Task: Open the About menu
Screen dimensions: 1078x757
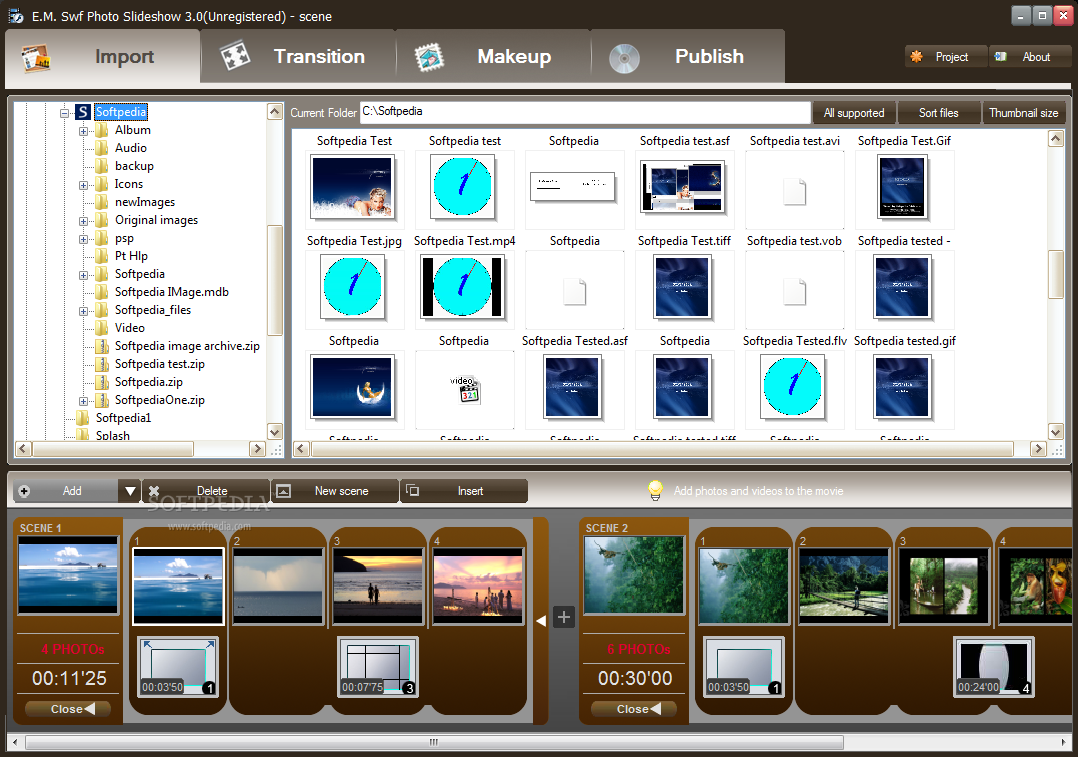Action: tap(1029, 57)
